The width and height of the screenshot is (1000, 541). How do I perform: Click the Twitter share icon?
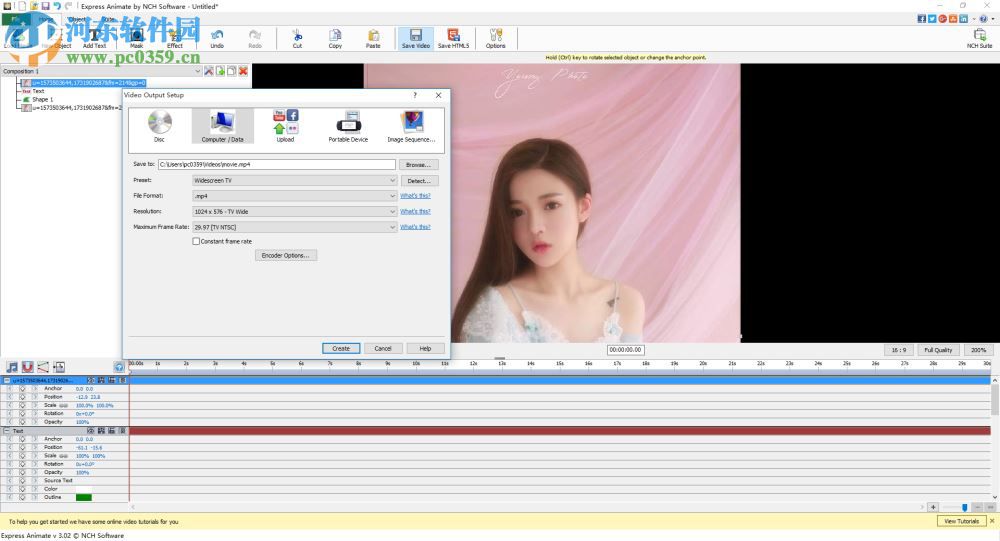coord(932,19)
